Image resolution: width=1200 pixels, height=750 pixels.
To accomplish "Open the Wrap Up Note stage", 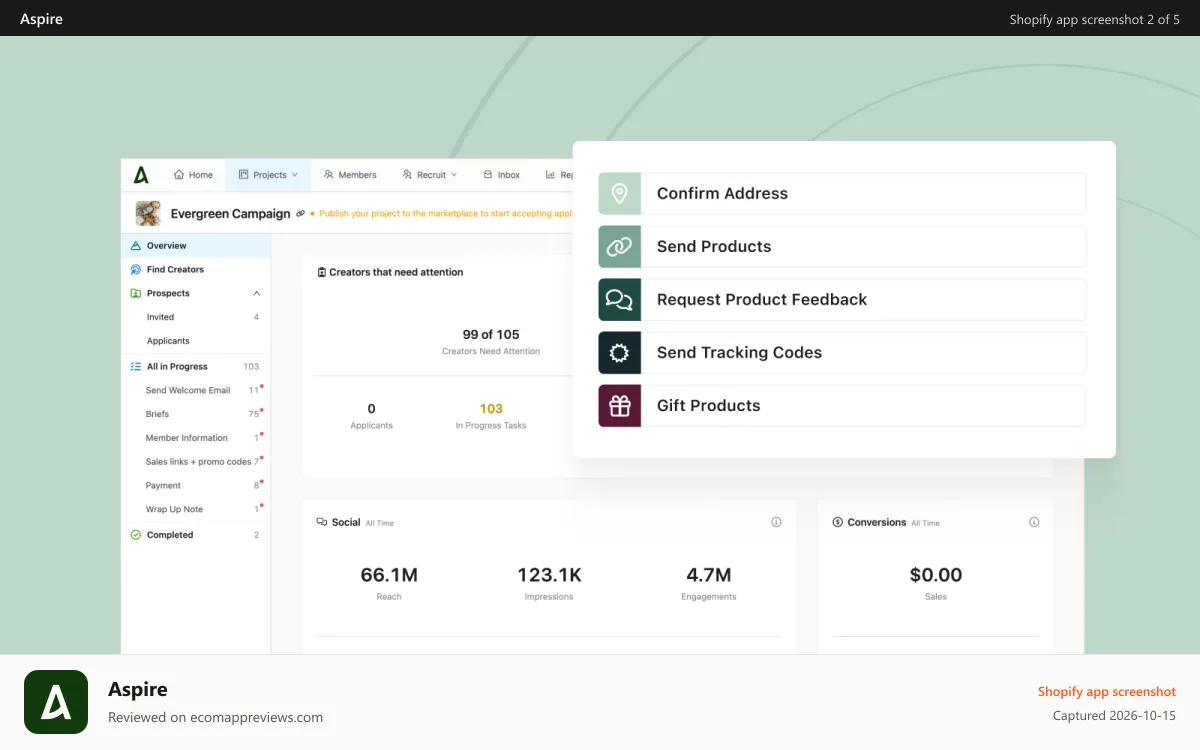I will tap(196, 509).
